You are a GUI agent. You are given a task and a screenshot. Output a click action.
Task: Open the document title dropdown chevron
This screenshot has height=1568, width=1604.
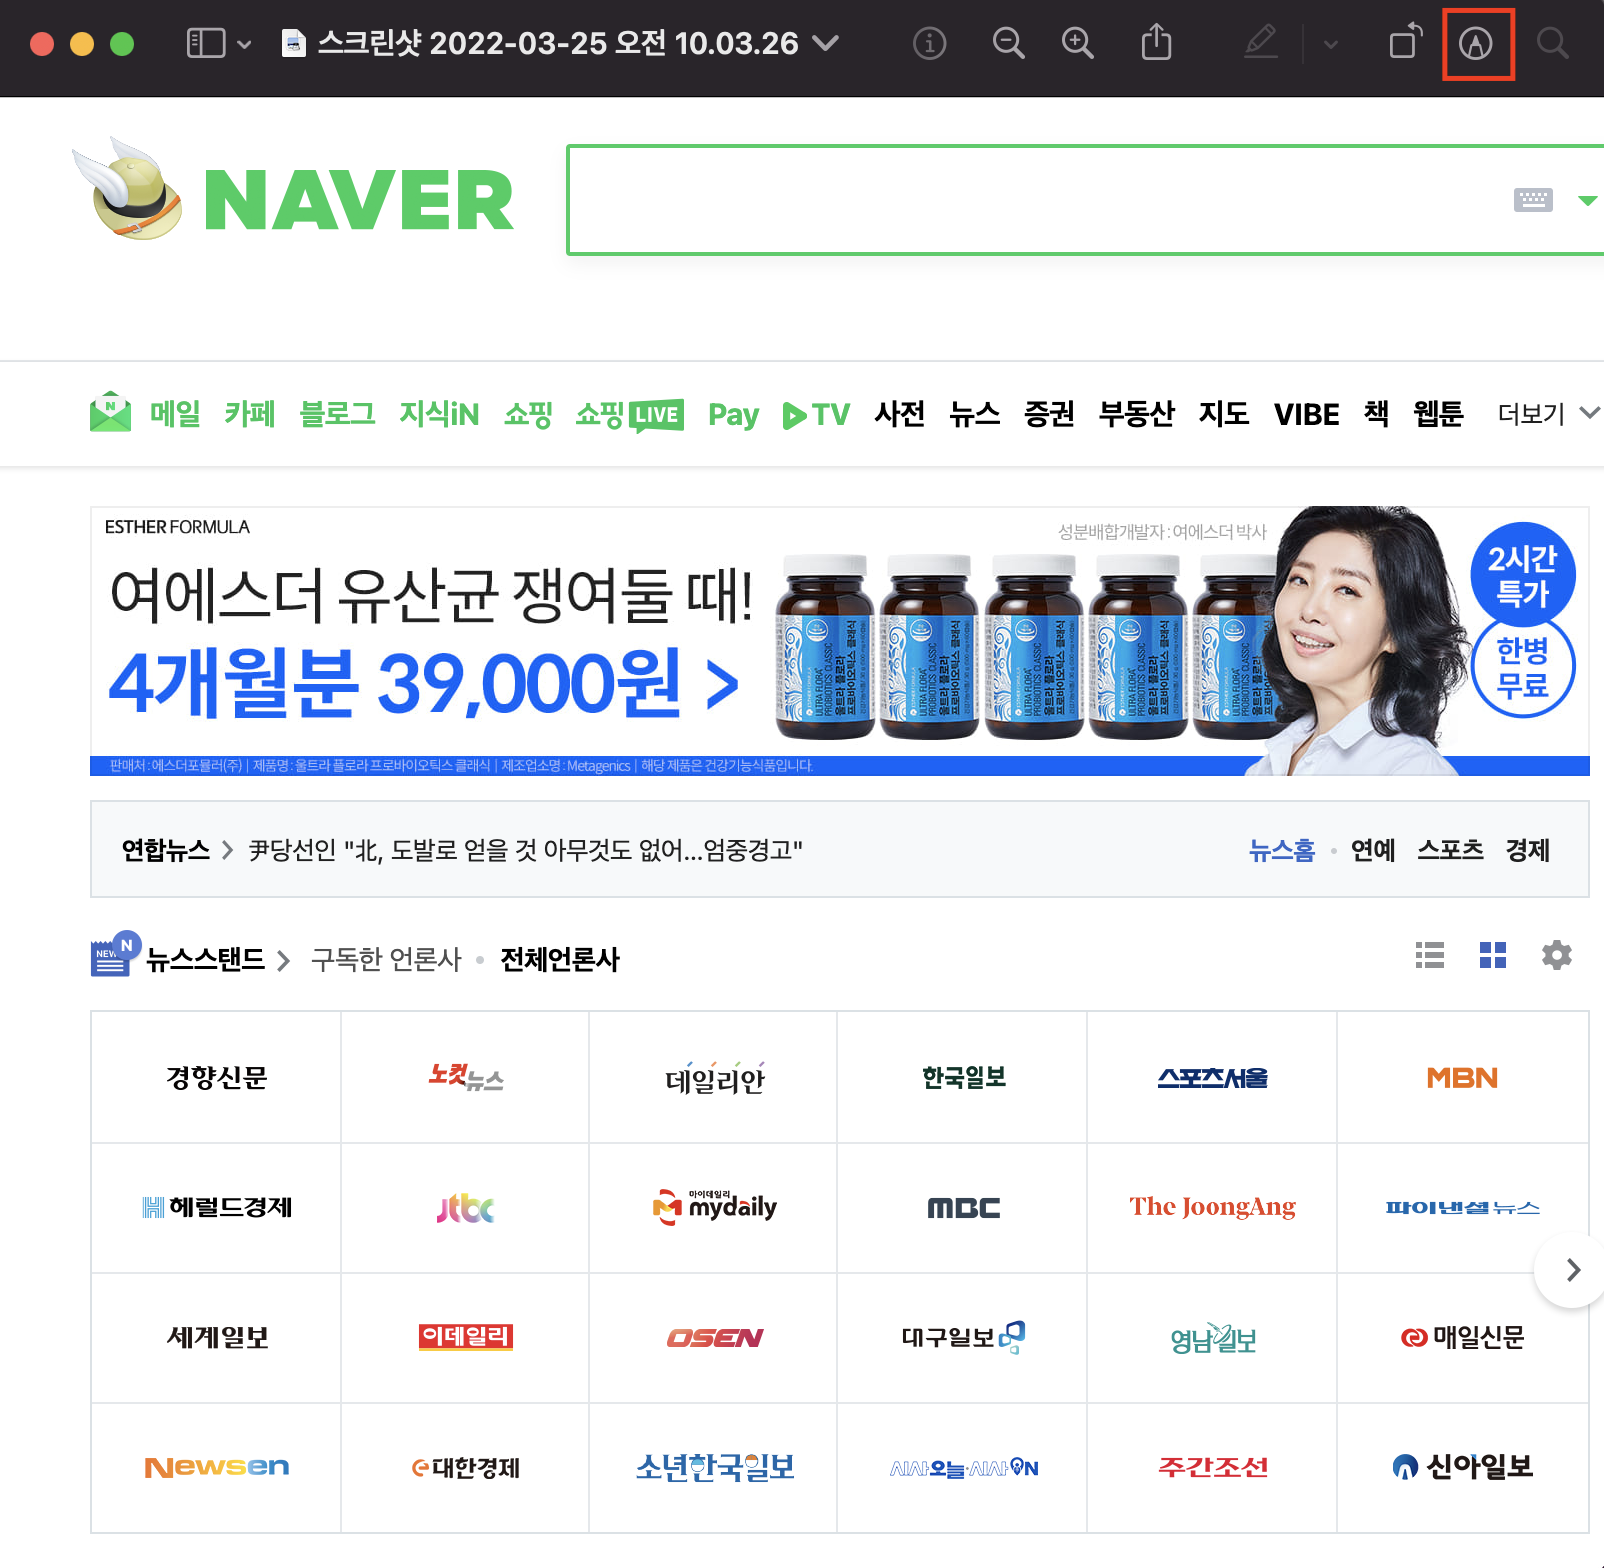[825, 43]
